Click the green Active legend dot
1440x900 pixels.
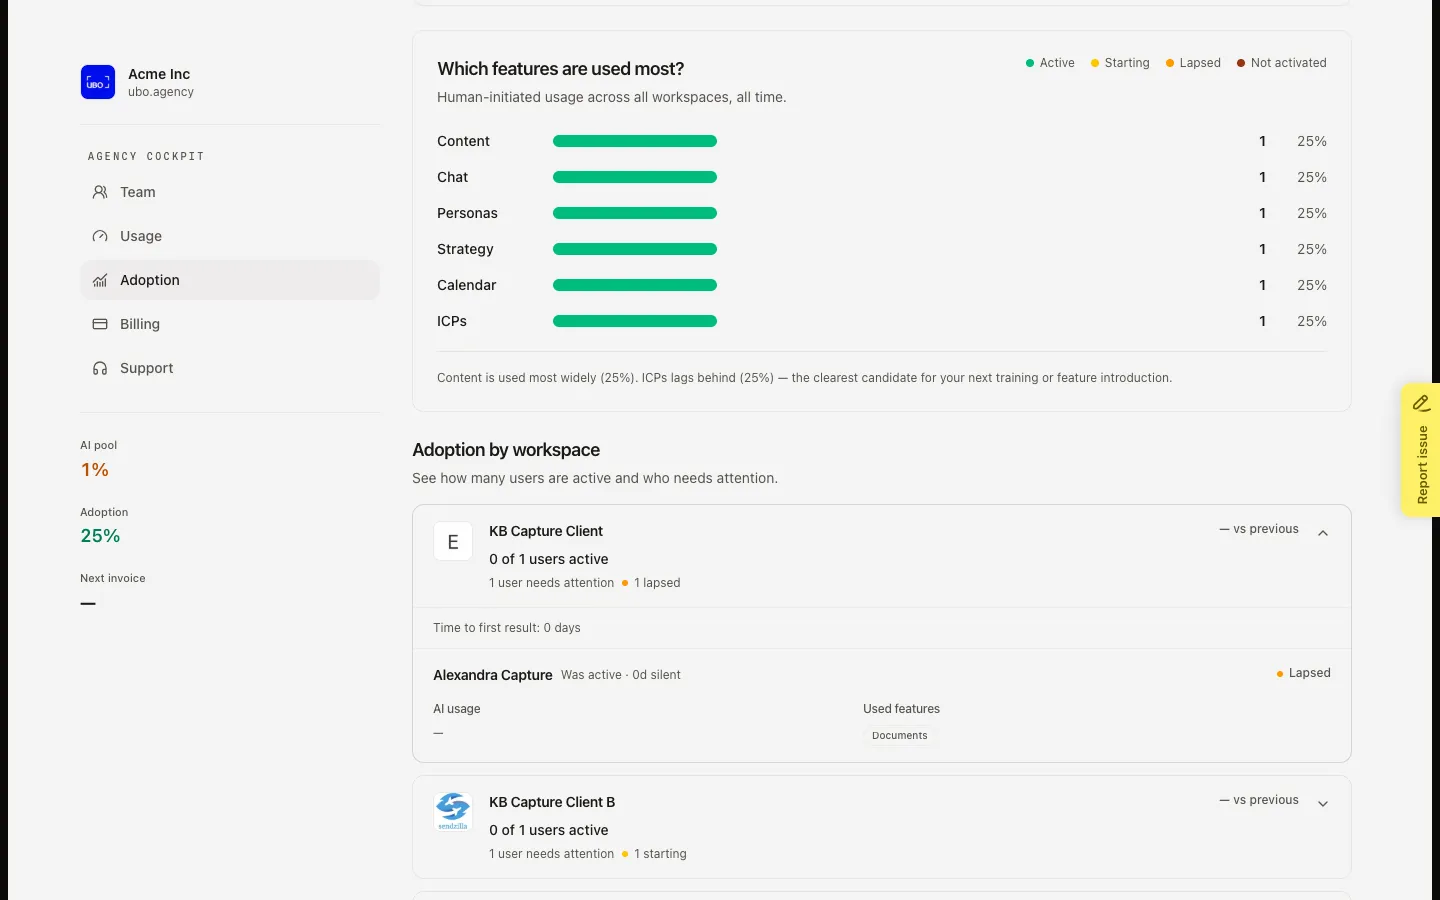pyautogui.click(x=1030, y=63)
